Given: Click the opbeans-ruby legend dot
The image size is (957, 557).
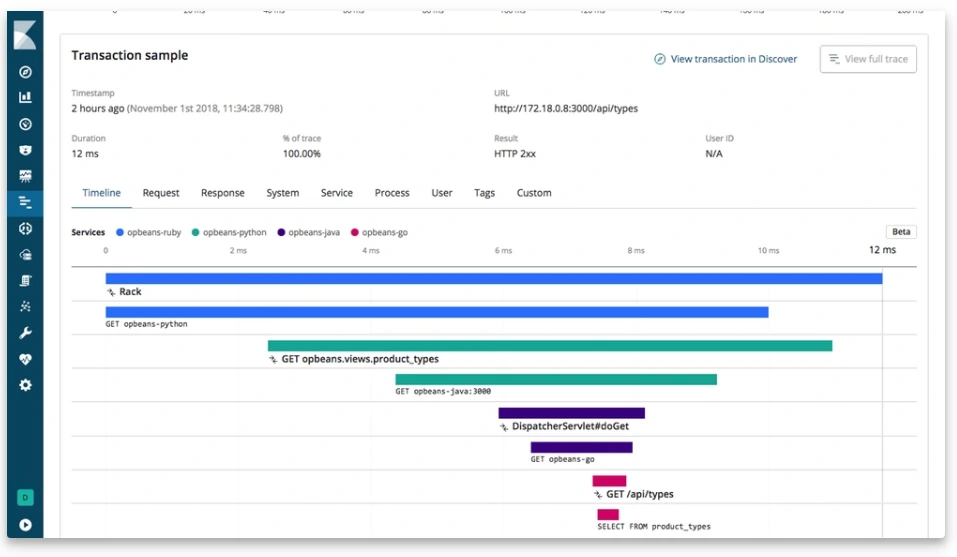Looking at the screenshot, I should pos(120,232).
